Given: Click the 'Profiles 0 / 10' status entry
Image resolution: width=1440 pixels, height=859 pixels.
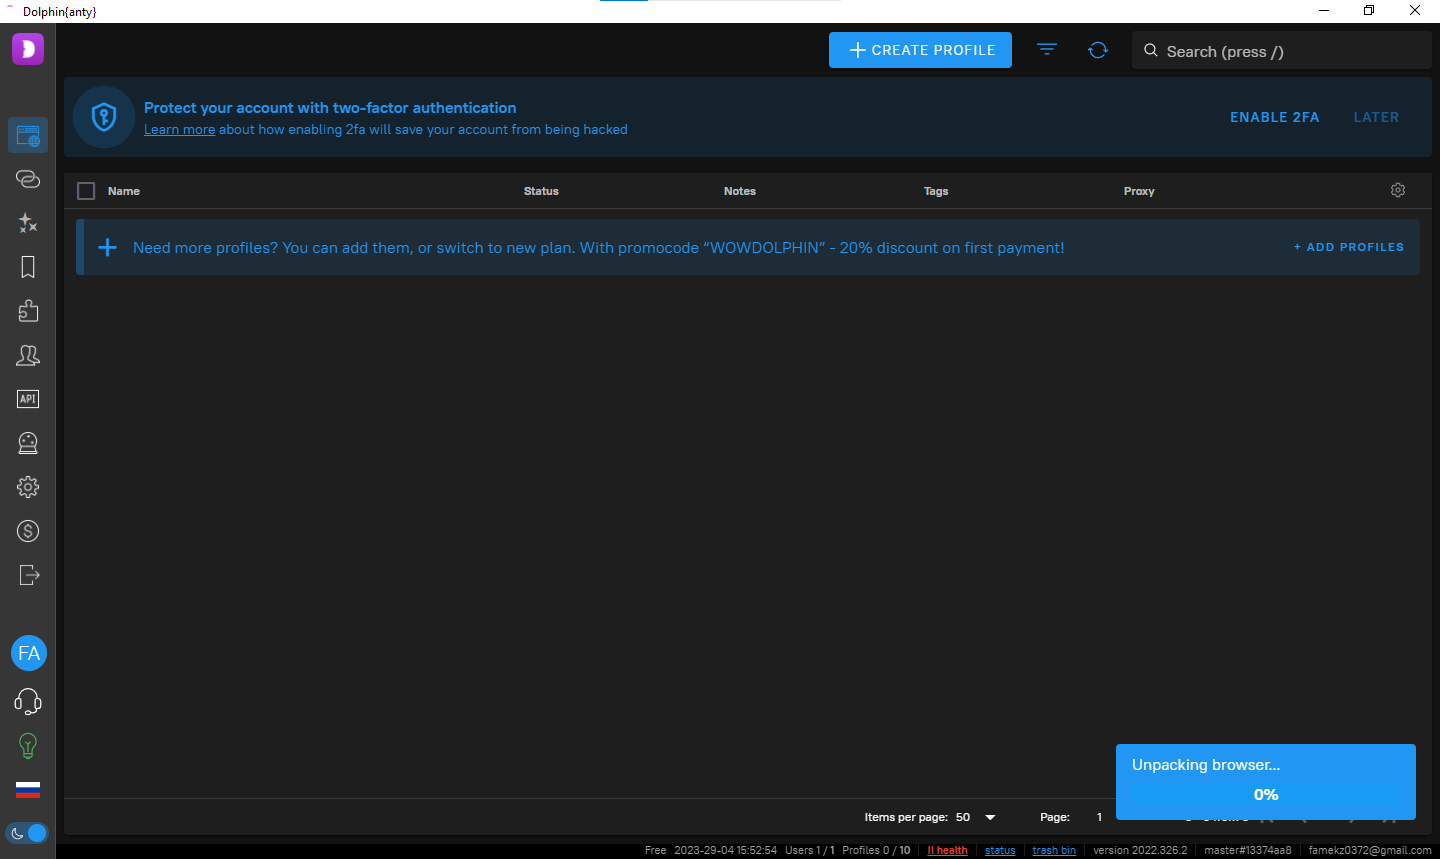Looking at the screenshot, I should pyautogui.click(x=876, y=850).
